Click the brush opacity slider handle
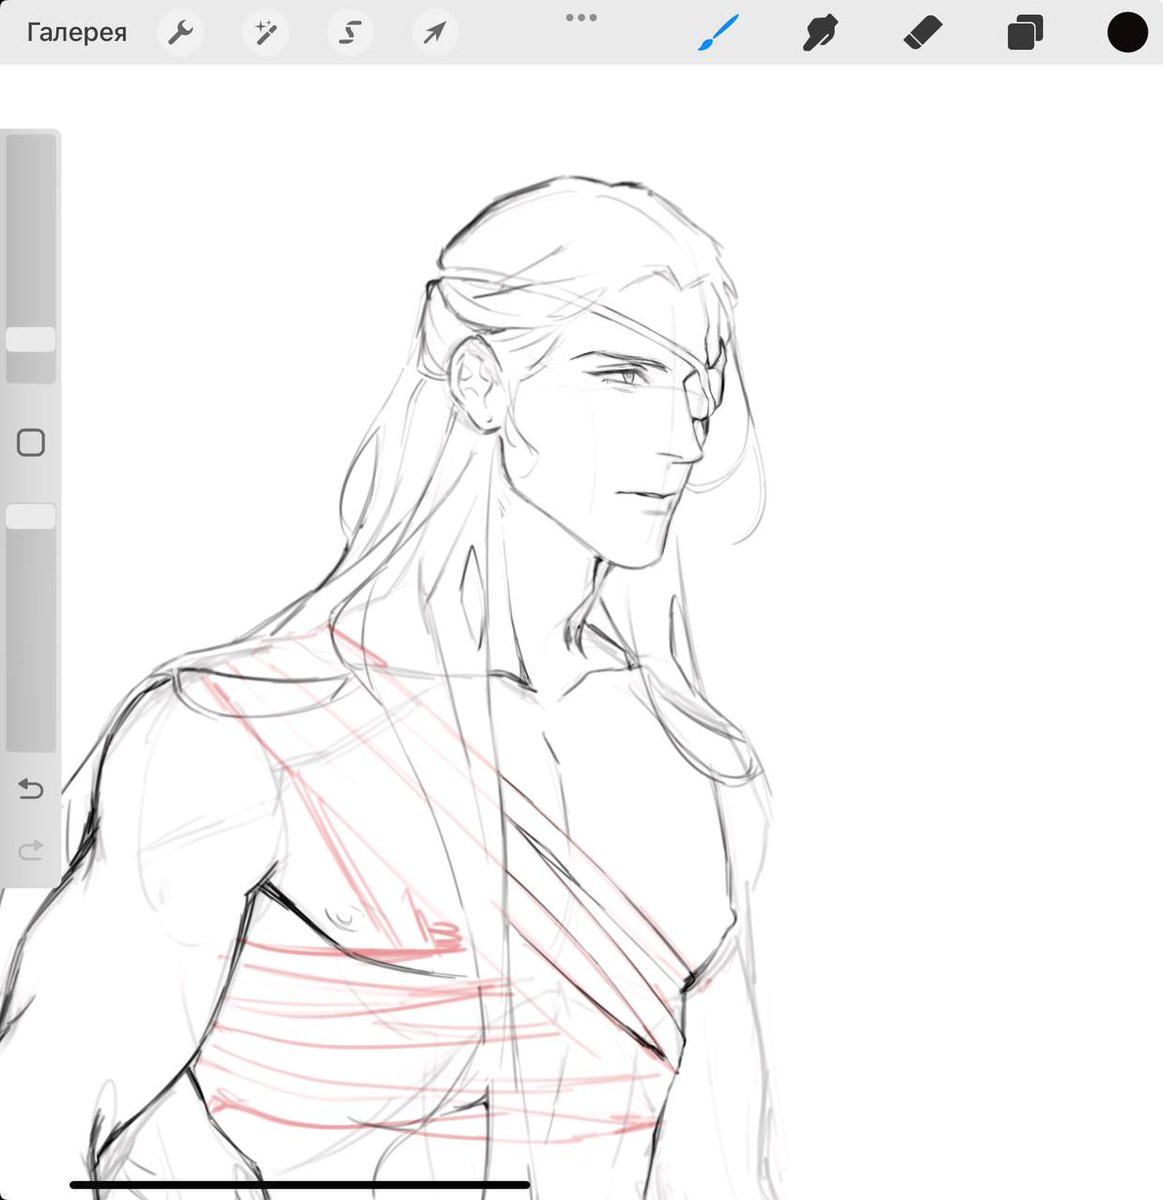Viewport: 1163px width, 1200px height. click(x=31, y=516)
